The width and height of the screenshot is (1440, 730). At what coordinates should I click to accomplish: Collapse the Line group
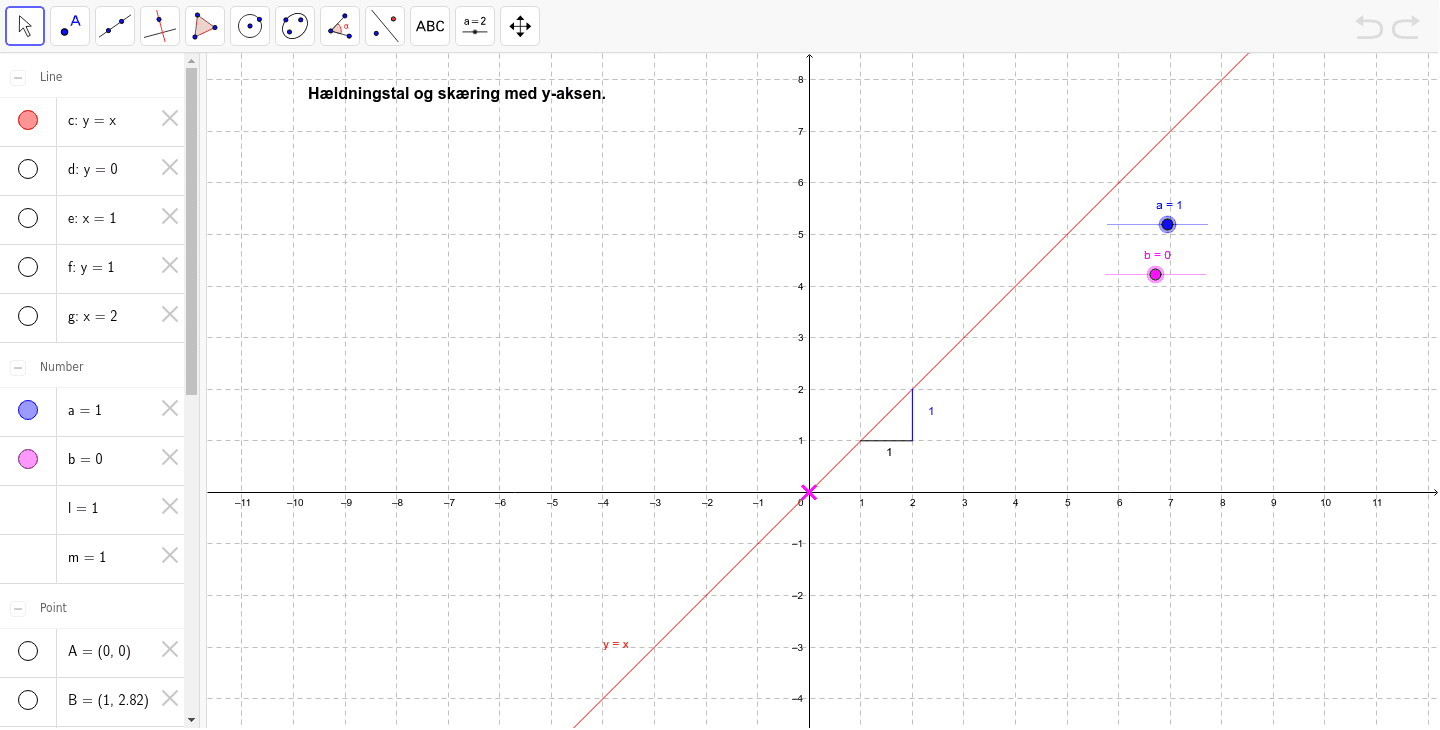pos(18,77)
